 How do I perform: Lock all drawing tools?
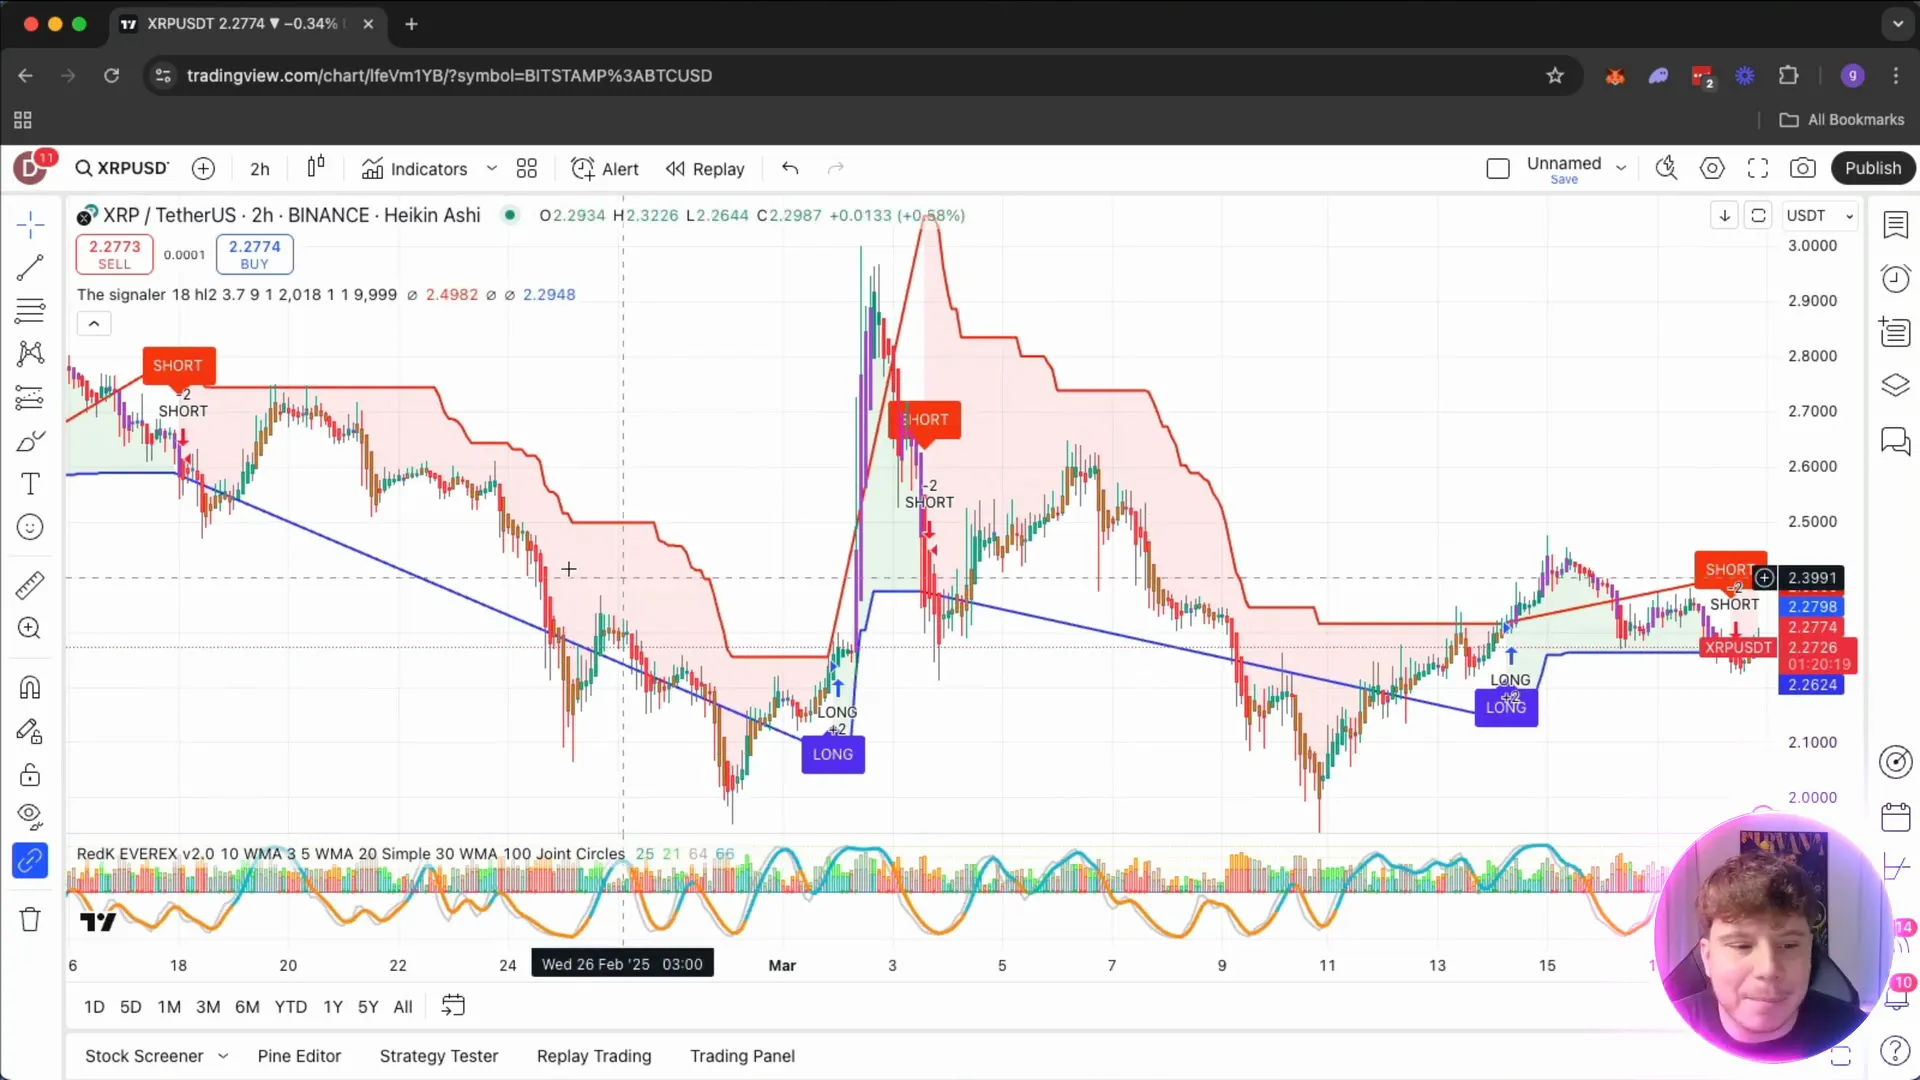[x=30, y=775]
